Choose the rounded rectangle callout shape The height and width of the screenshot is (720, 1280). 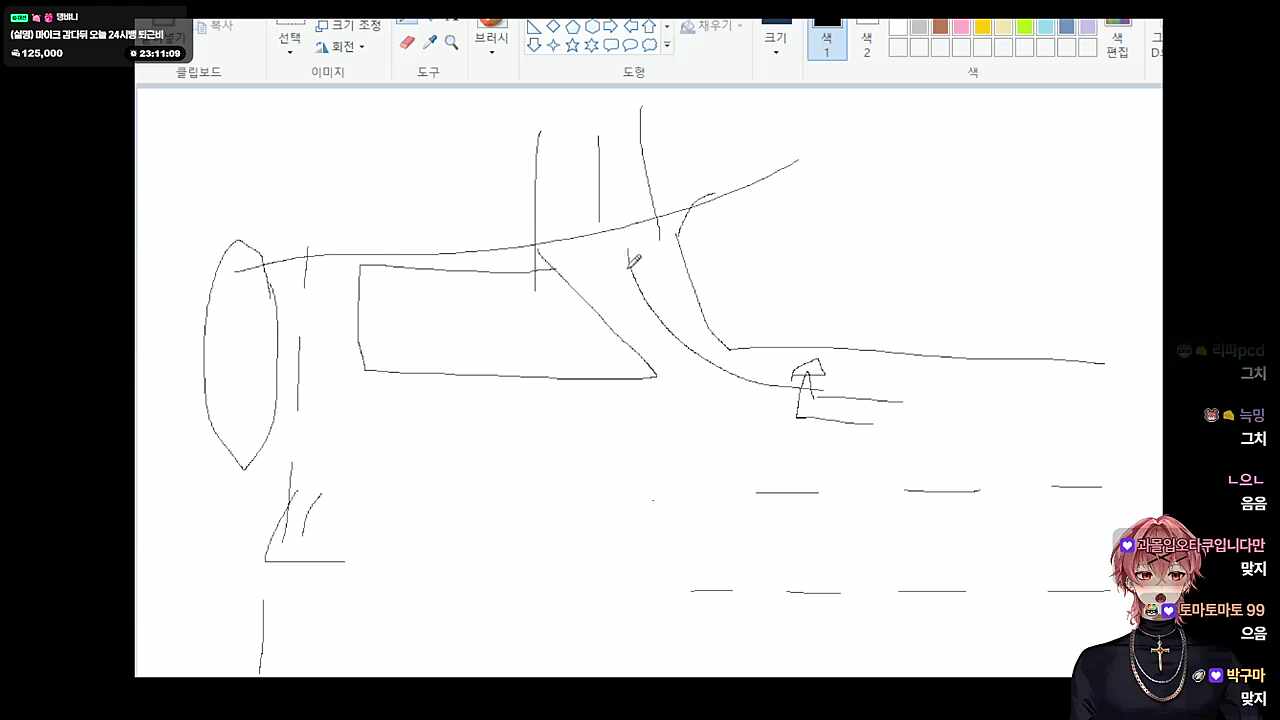pos(611,45)
